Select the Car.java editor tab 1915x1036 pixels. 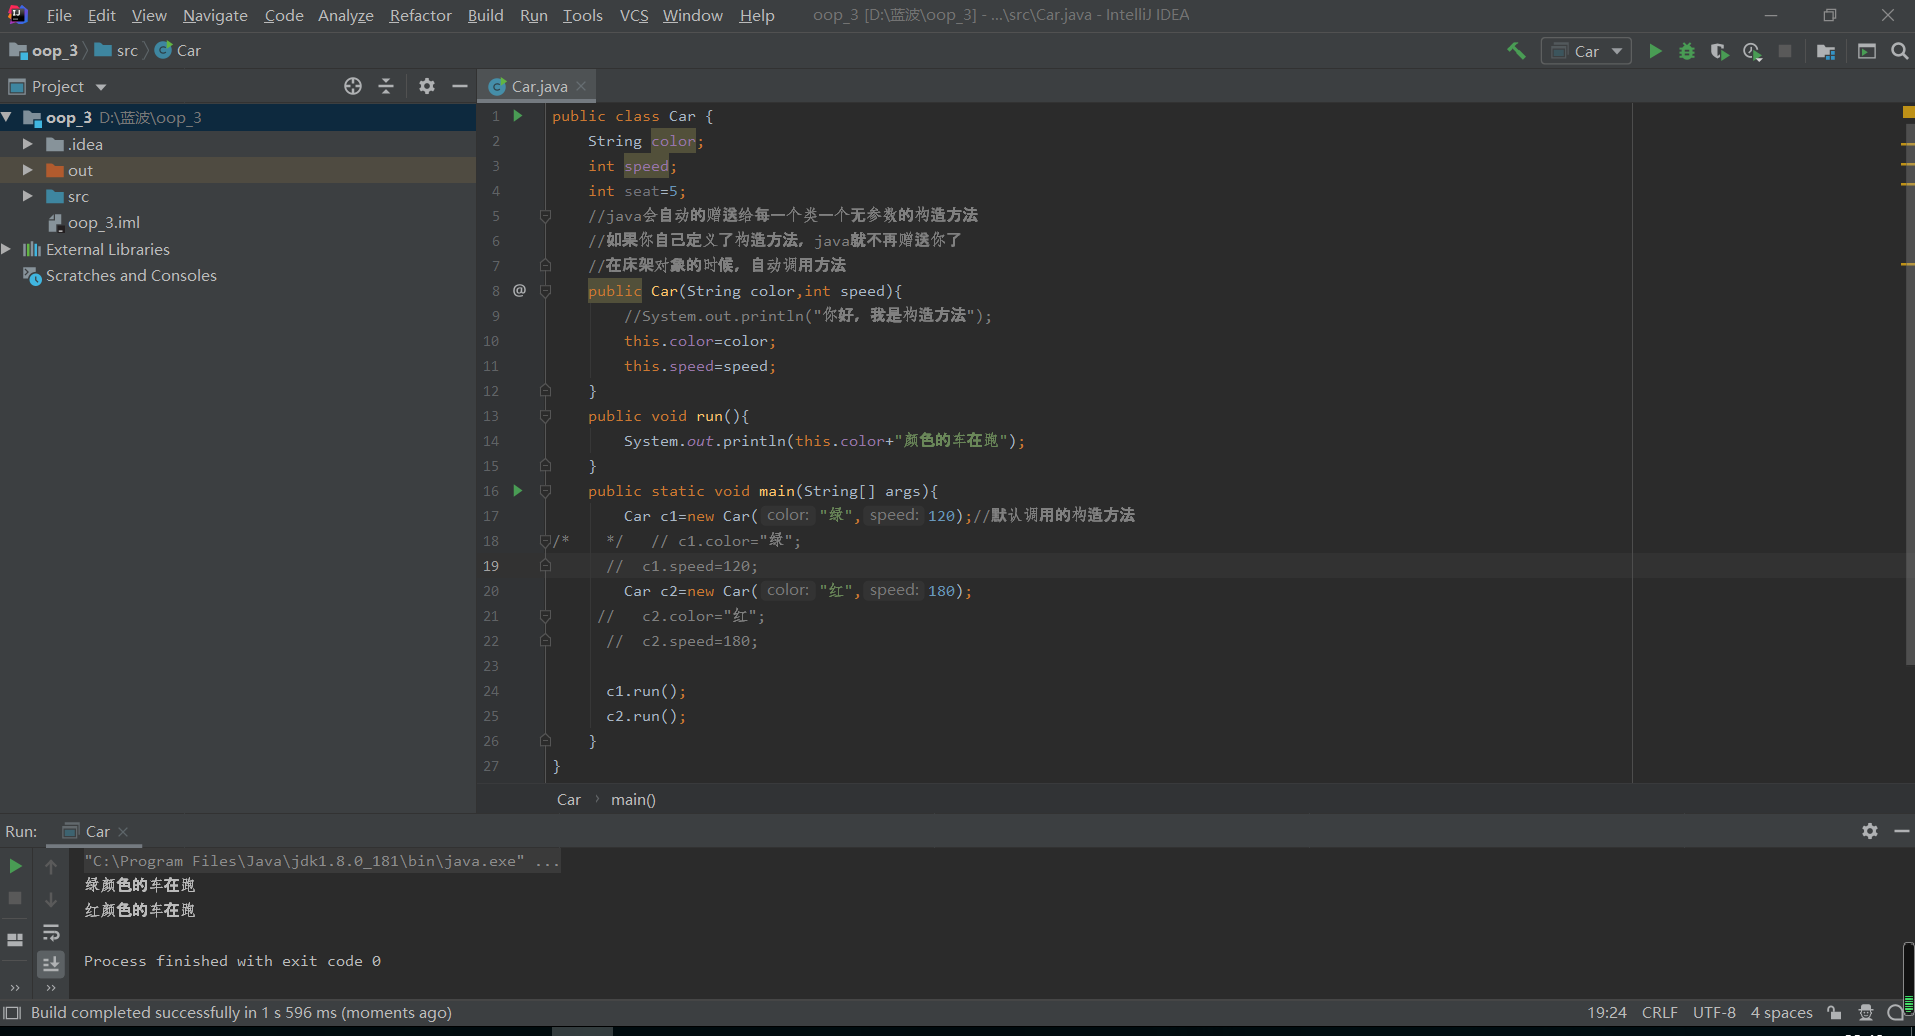pyautogui.click(x=538, y=86)
